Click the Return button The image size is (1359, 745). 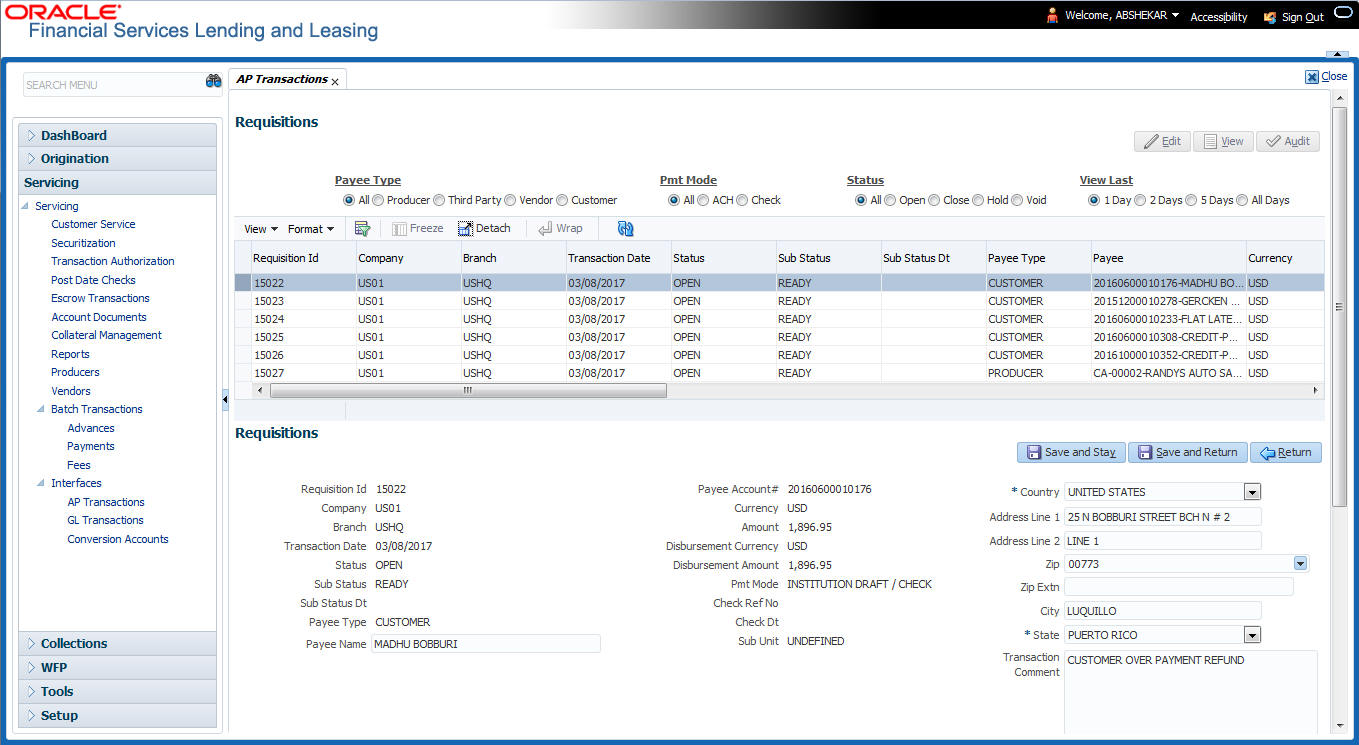(x=1286, y=453)
